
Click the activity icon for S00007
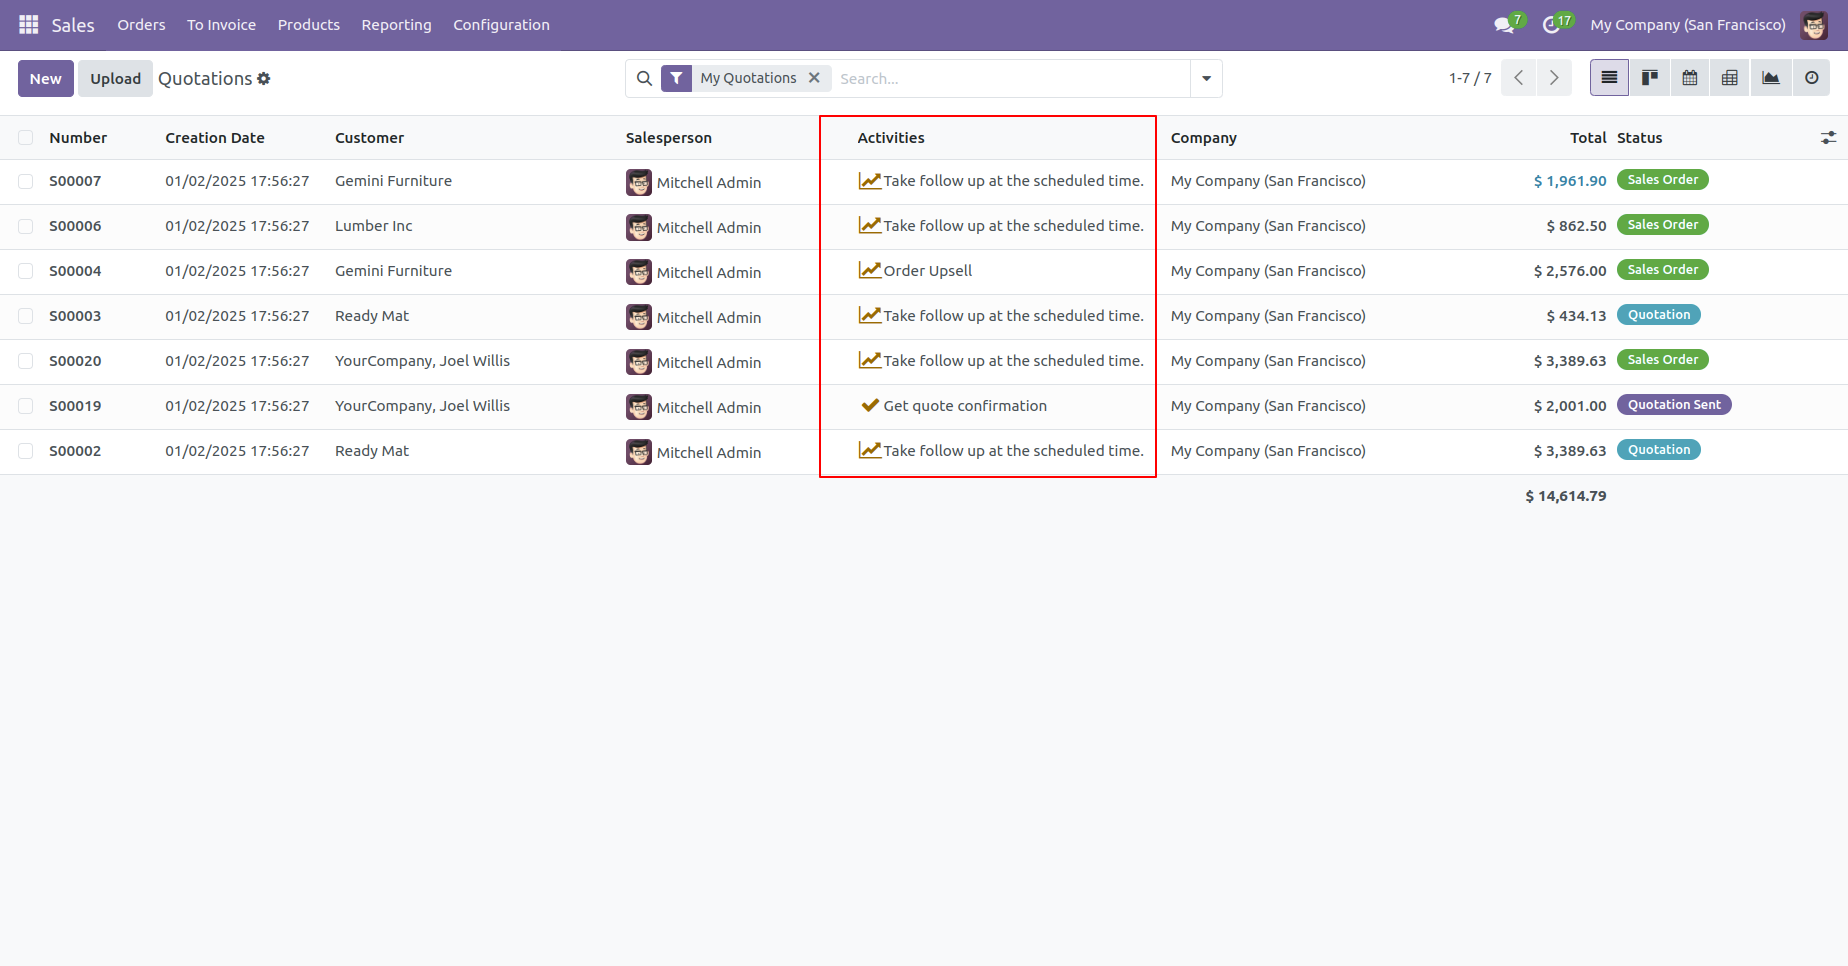869,181
